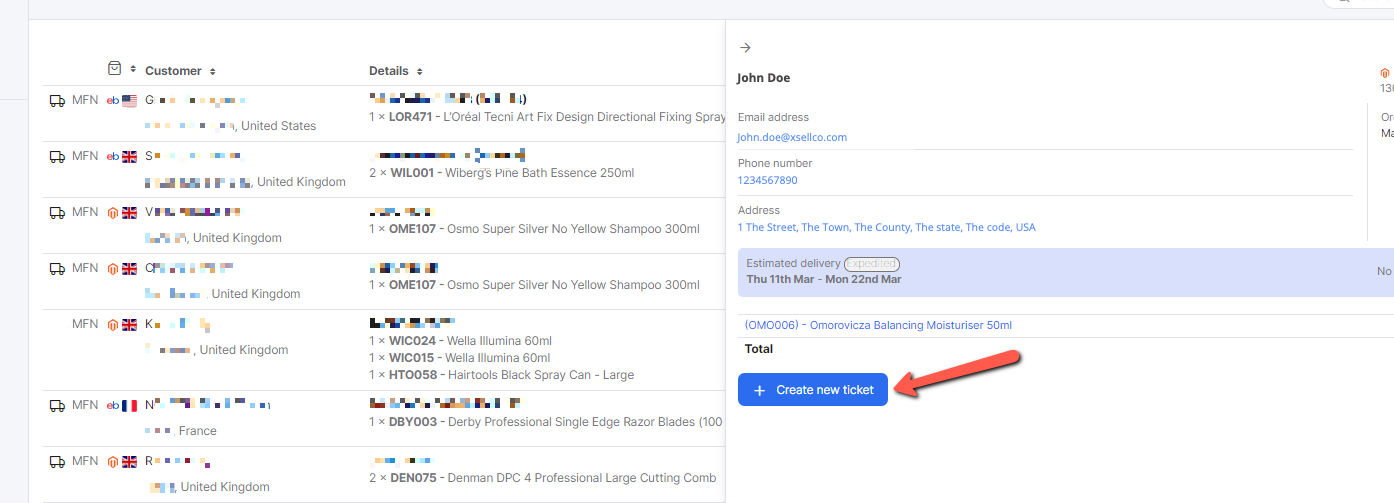Select the Derby Professional Single Edge Razor Blades line
The width and height of the screenshot is (1394, 503).
tap(546, 422)
